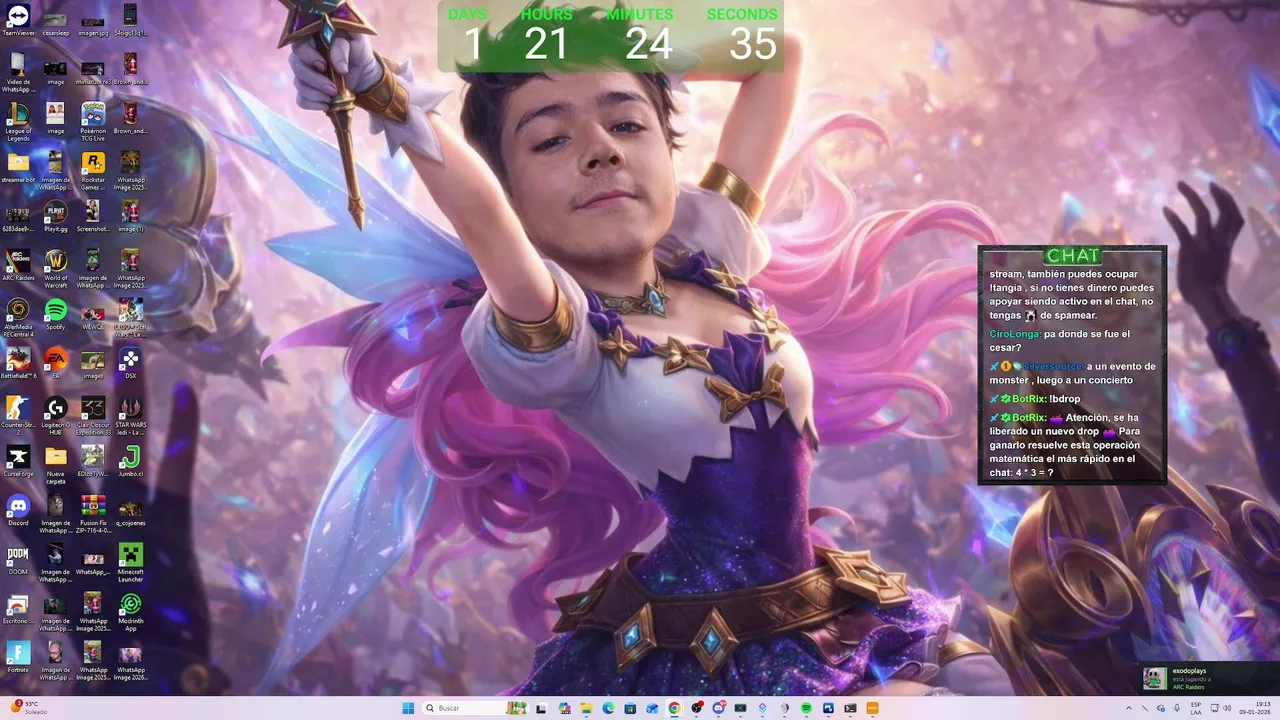The width and height of the screenshot is (1280, 720).
Task: Open Microsoft Store from the taskbar
Action: tap(630, 708)
